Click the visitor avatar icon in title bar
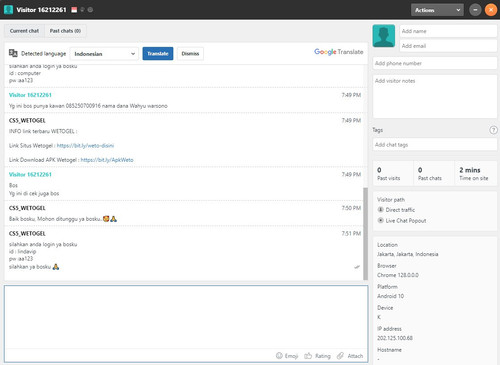 tap(8, 10)
